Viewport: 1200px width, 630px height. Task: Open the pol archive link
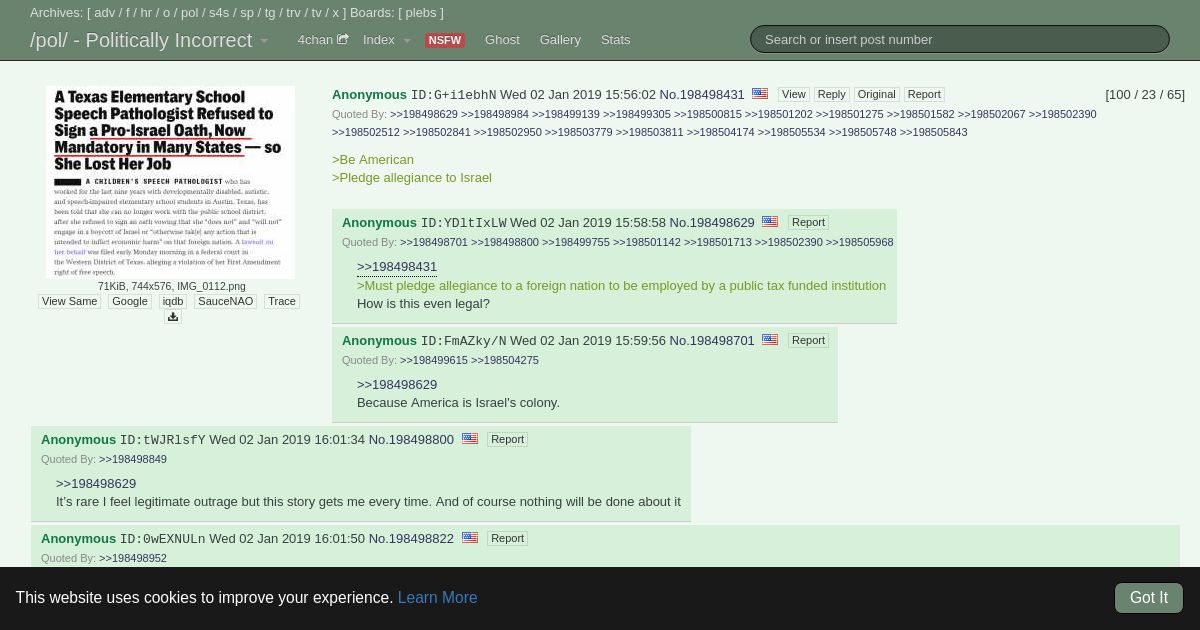[190, 13]
